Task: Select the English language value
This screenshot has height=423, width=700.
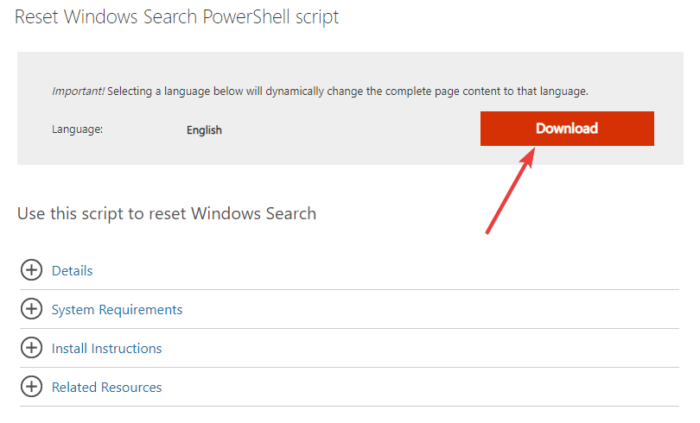Action: (204, 130)
